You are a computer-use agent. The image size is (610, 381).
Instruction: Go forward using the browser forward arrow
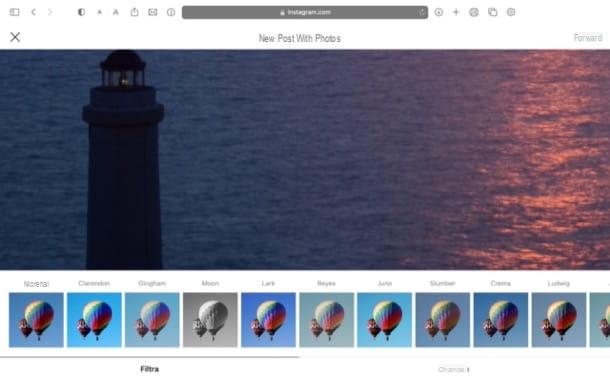(x=50, y=12)
